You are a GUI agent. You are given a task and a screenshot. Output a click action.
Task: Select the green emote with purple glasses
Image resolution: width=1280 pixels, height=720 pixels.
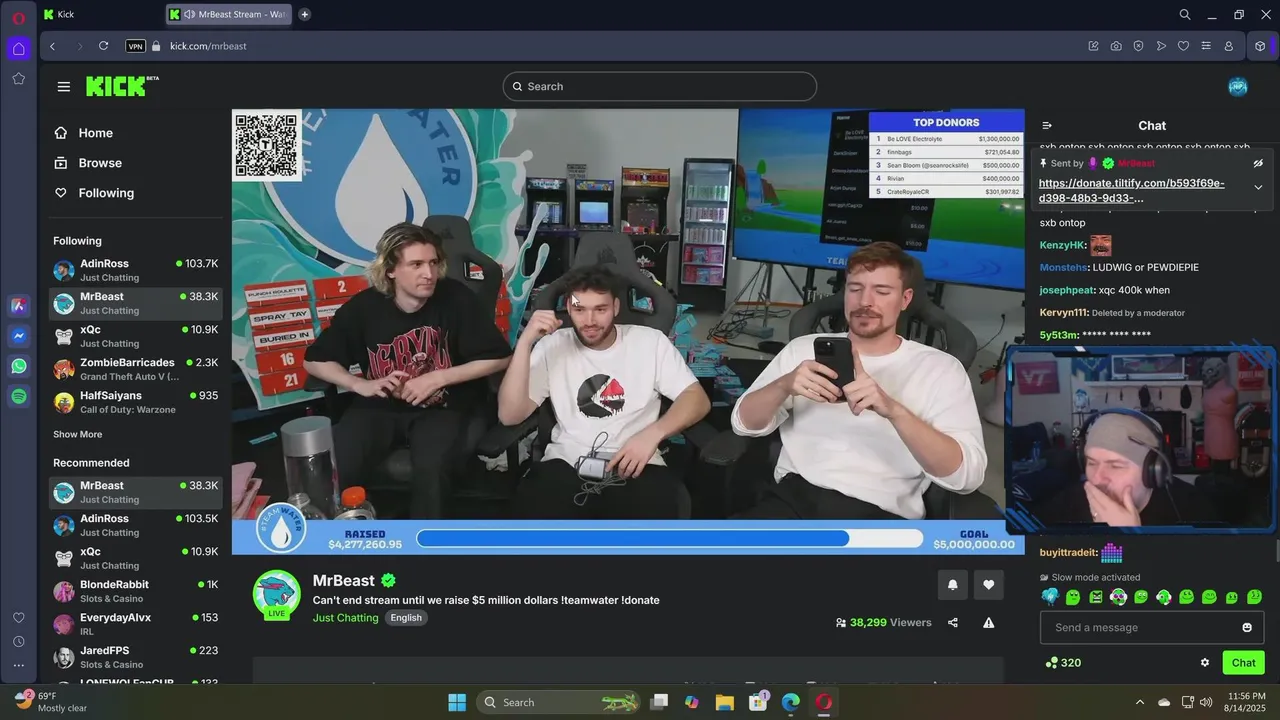tap(1118, 597)
